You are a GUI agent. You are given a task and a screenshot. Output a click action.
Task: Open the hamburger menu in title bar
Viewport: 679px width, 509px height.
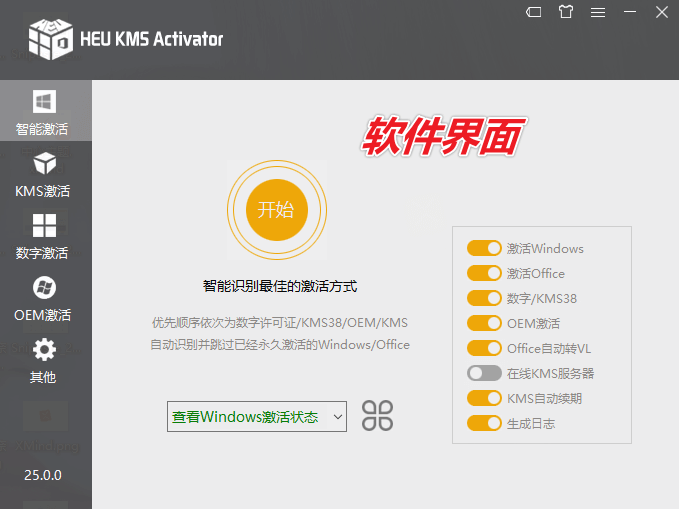pyautogui.click(x=598, y=13)
